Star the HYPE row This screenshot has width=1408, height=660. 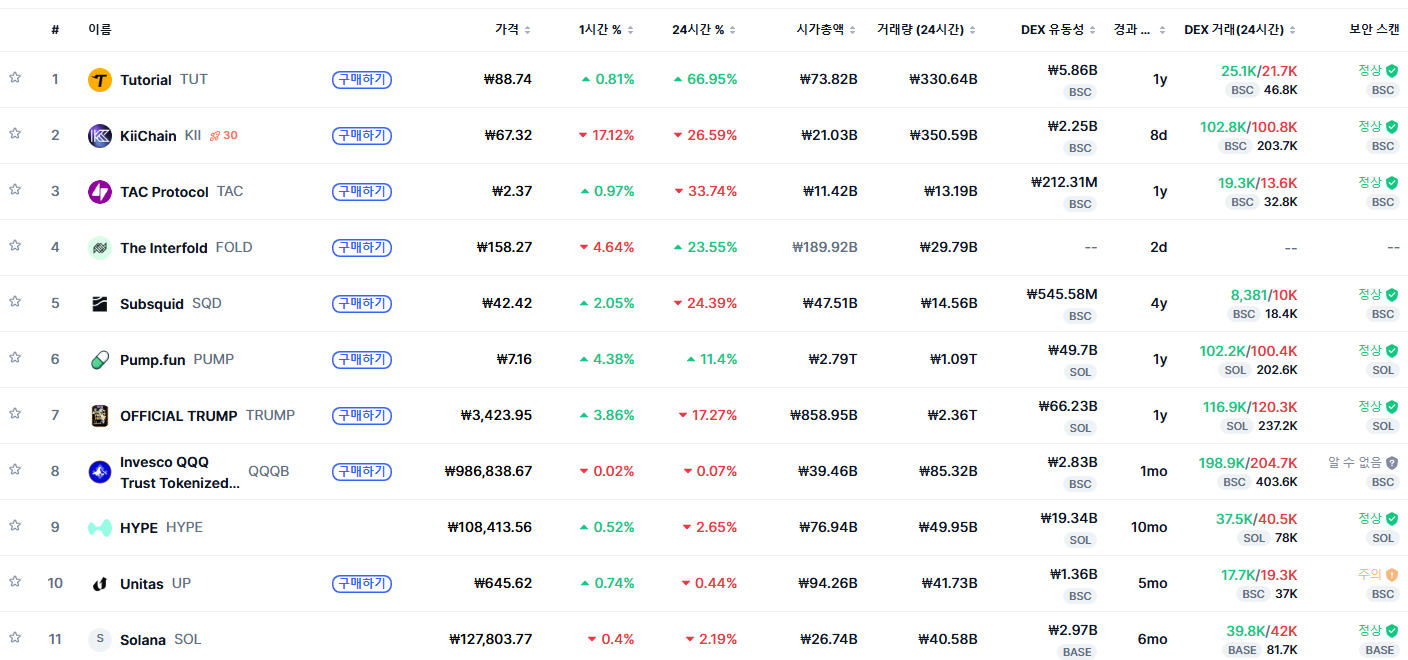click(x=15, y=525)
